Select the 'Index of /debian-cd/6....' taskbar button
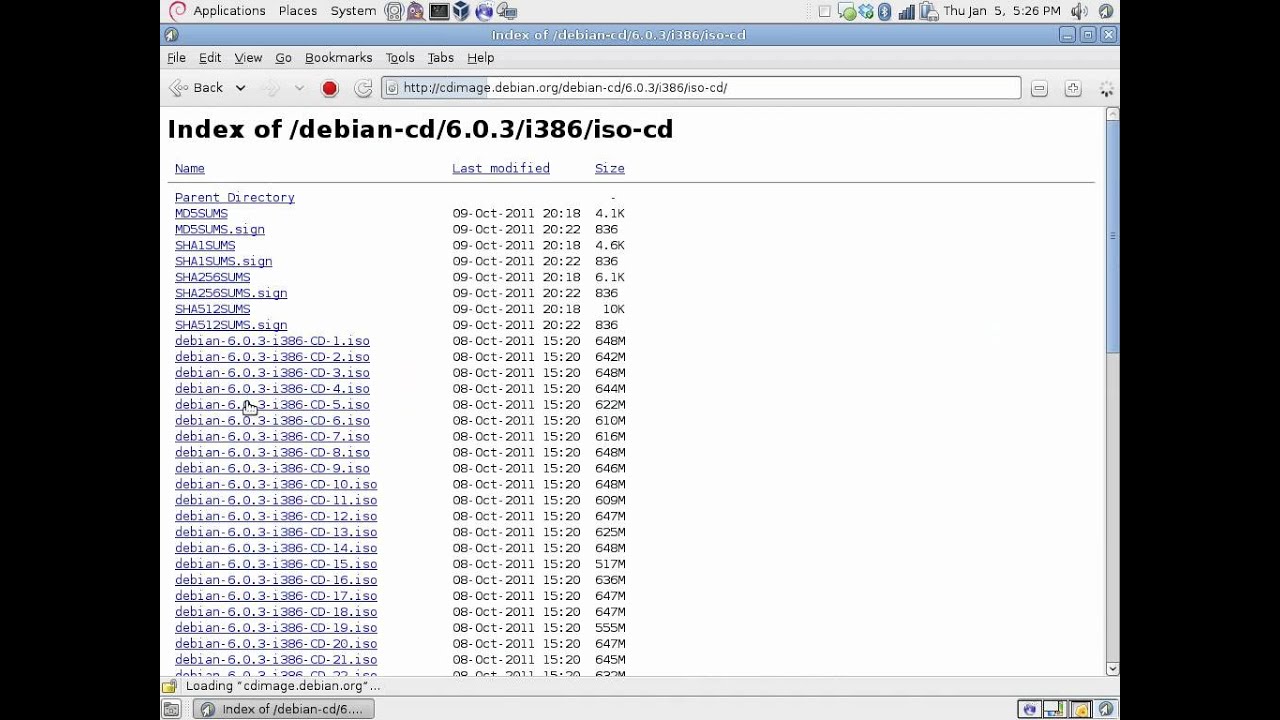 (284, 709)
